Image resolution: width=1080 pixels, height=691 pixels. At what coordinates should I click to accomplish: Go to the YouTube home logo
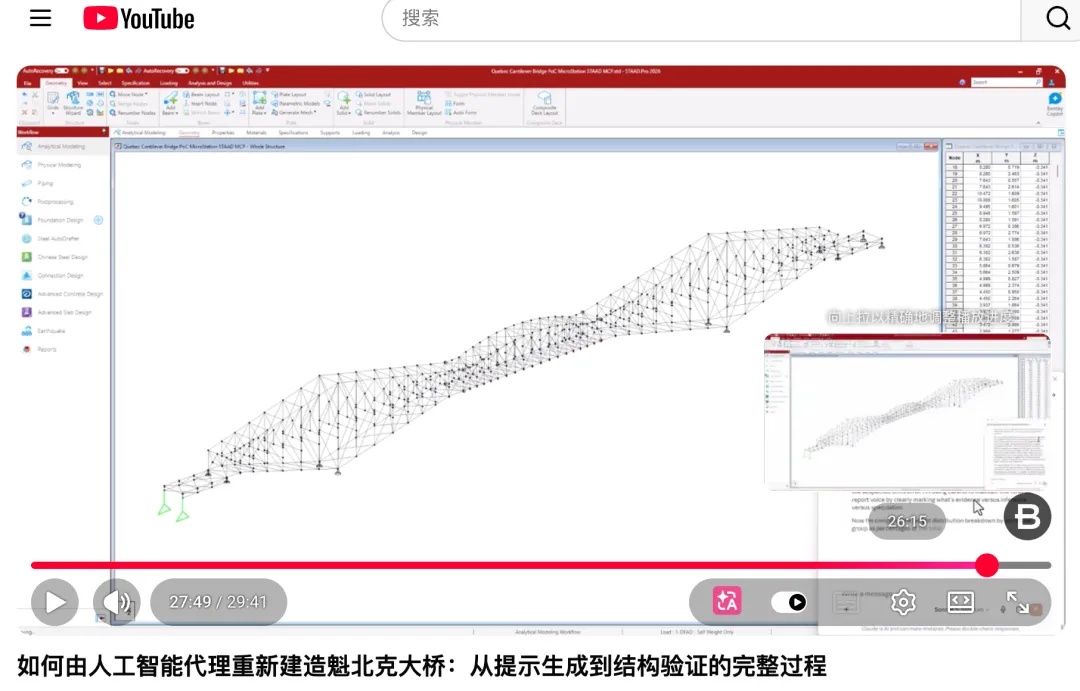coord(138,19)
